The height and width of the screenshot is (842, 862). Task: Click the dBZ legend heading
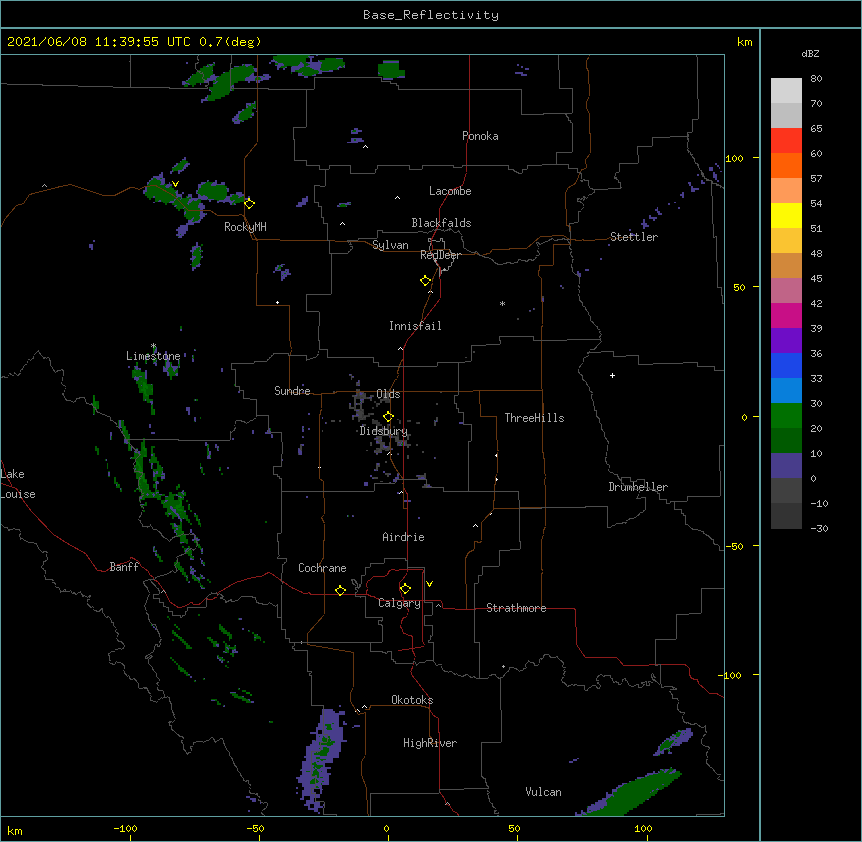pyautogui.click(x=810, y=53)
